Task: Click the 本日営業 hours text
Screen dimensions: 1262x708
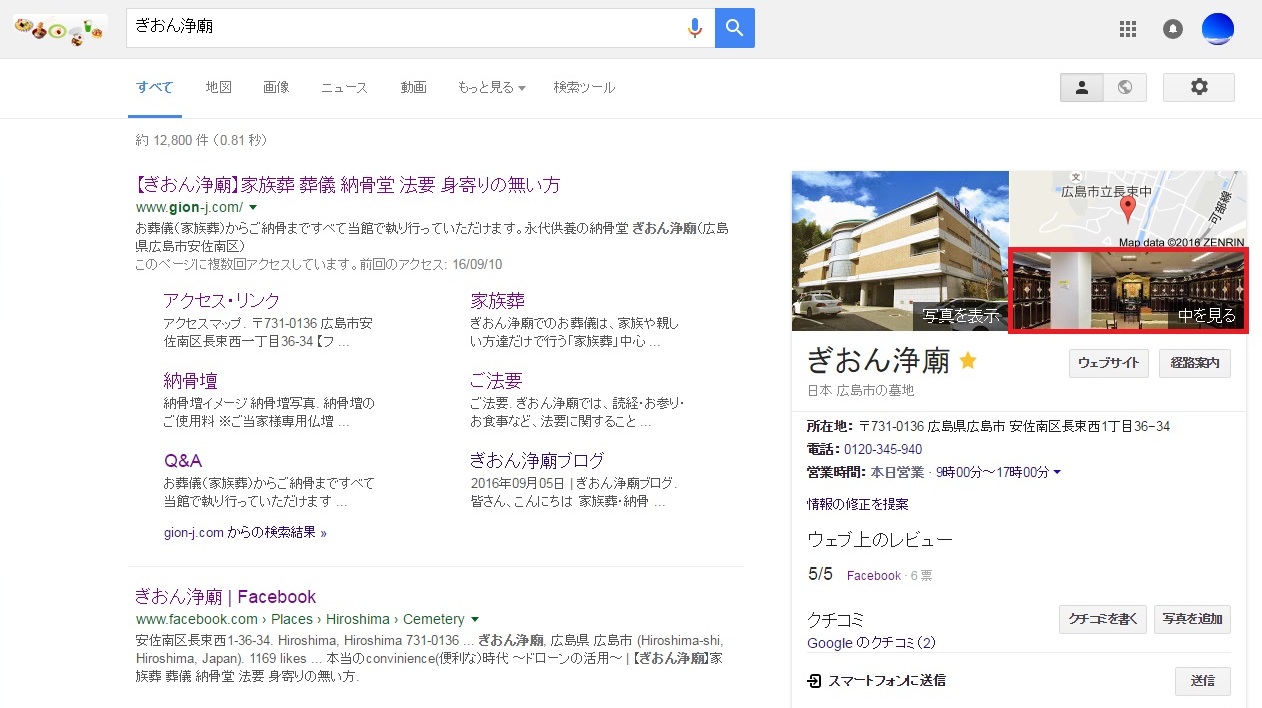Action: click(x=898, y=472)
